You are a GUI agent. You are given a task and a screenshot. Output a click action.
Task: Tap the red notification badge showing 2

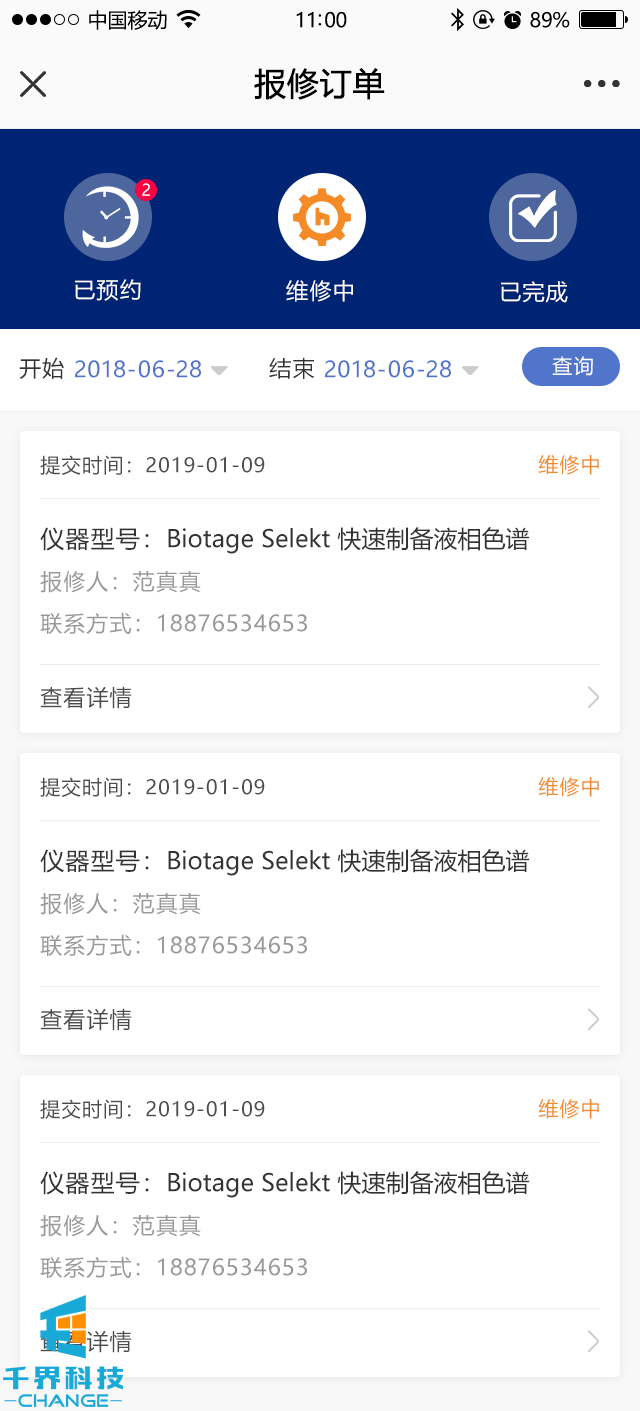click(146, 189)
